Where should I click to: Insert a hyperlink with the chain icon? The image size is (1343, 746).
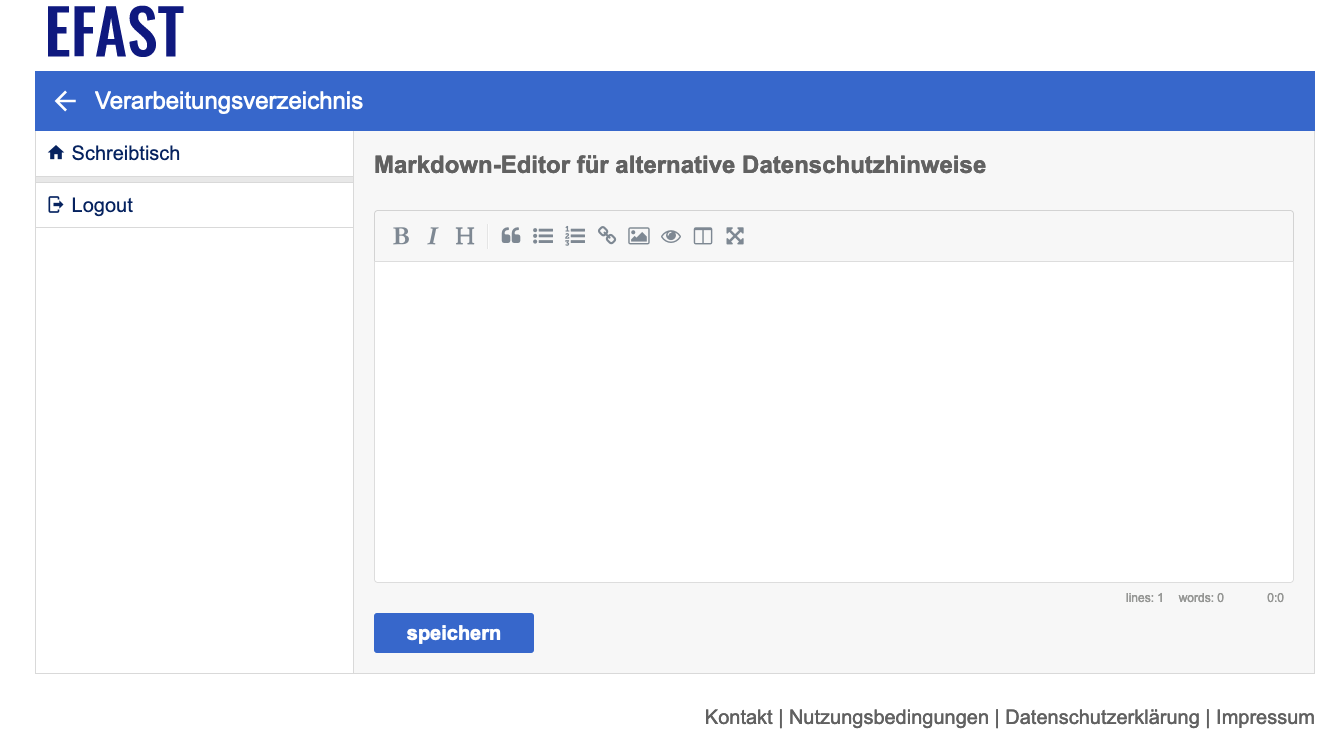[x=607, y=236]
